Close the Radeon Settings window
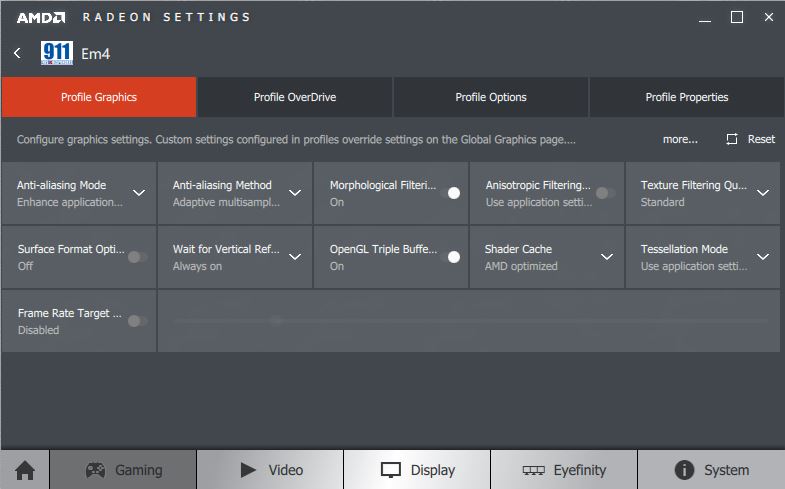The width and height of the screenshot is (785, 489). 769,17
